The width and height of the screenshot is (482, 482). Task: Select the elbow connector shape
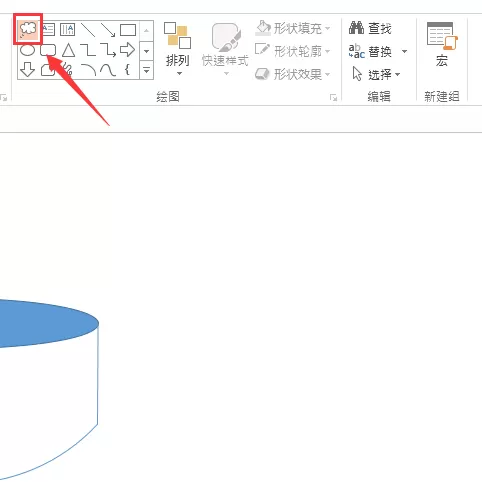[88, 50]
